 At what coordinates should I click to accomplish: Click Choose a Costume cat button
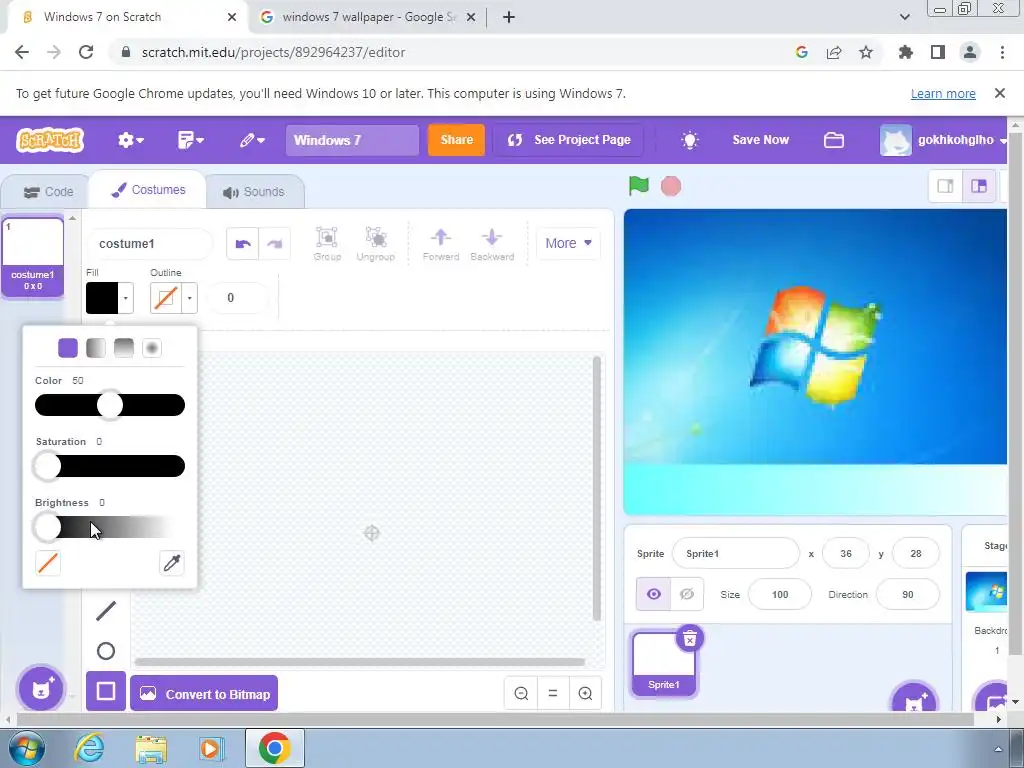[42, 688]
